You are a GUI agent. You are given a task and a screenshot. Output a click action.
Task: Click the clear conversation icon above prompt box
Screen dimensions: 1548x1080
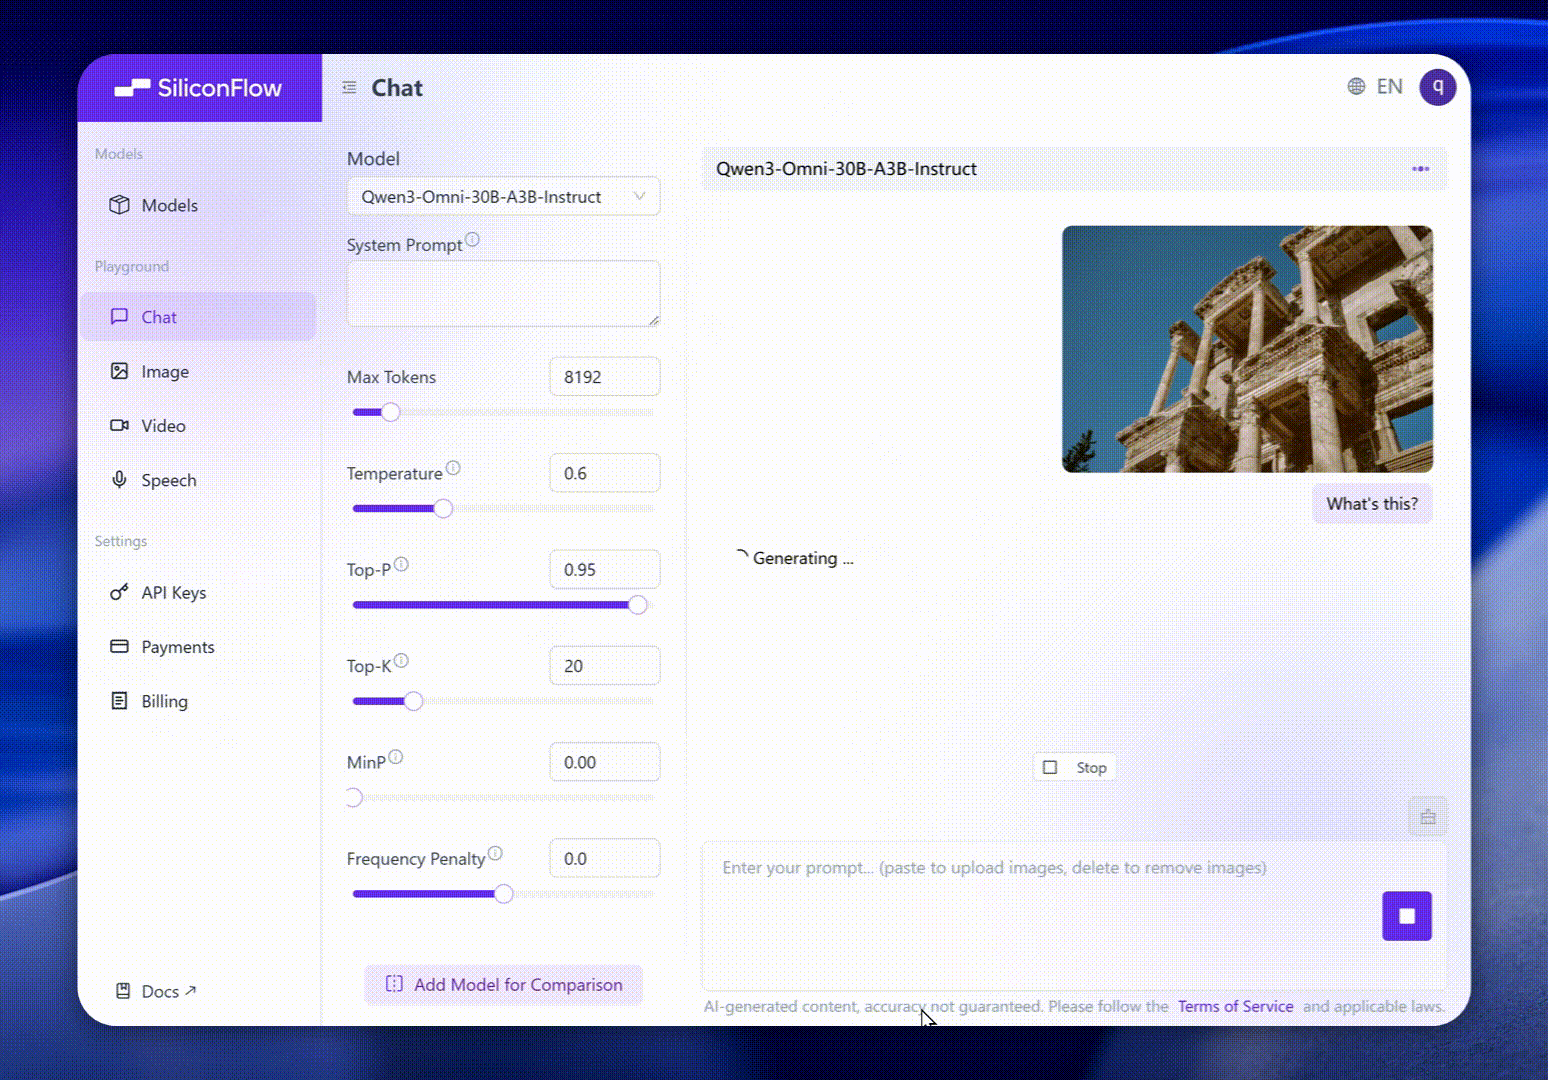(x=1428, y=817)
